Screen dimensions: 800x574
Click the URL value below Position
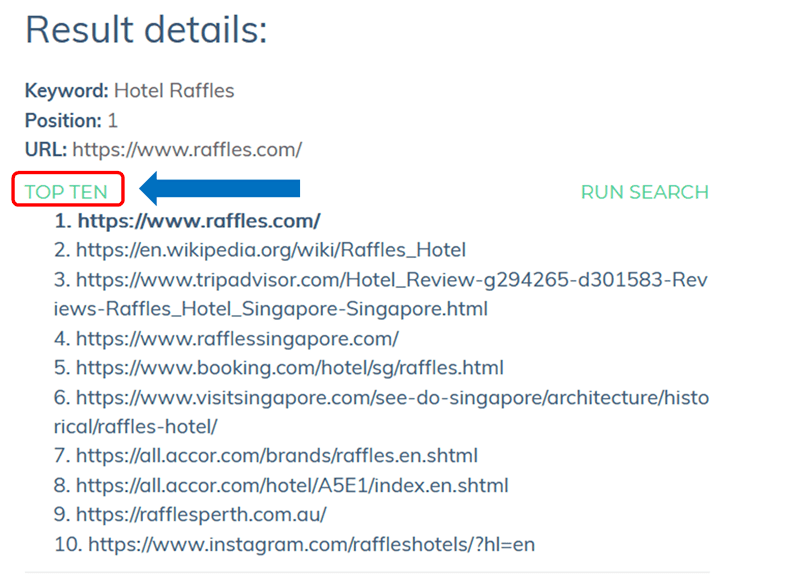tap(187, 150)
